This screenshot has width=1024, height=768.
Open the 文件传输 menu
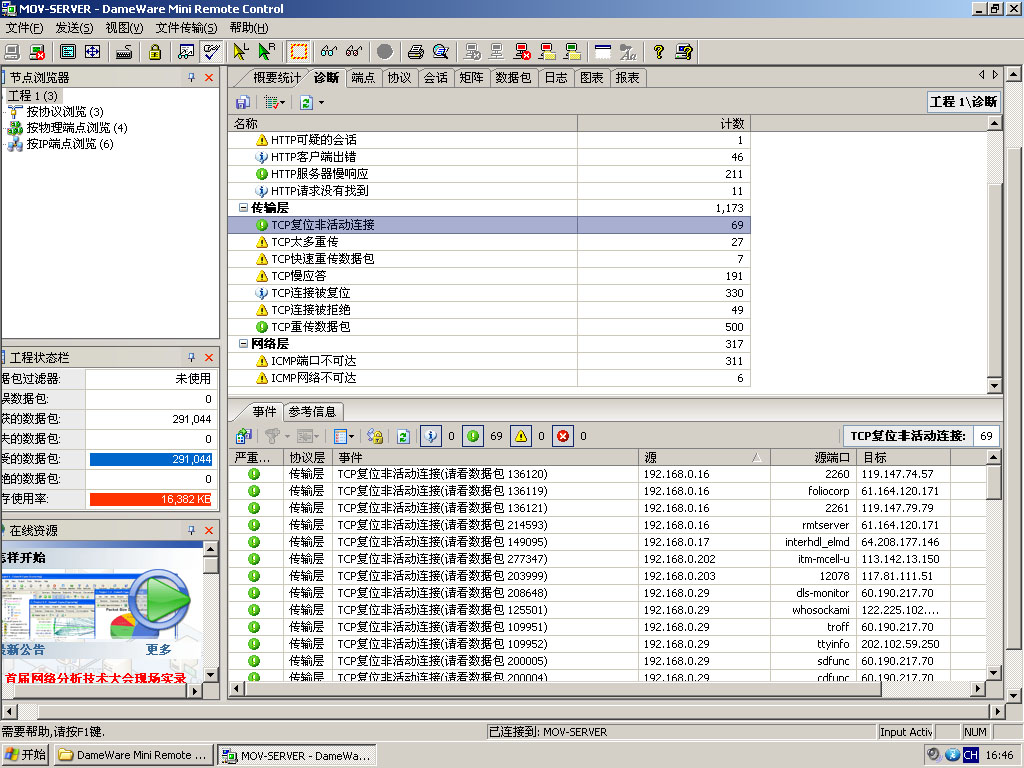(186, 28)
